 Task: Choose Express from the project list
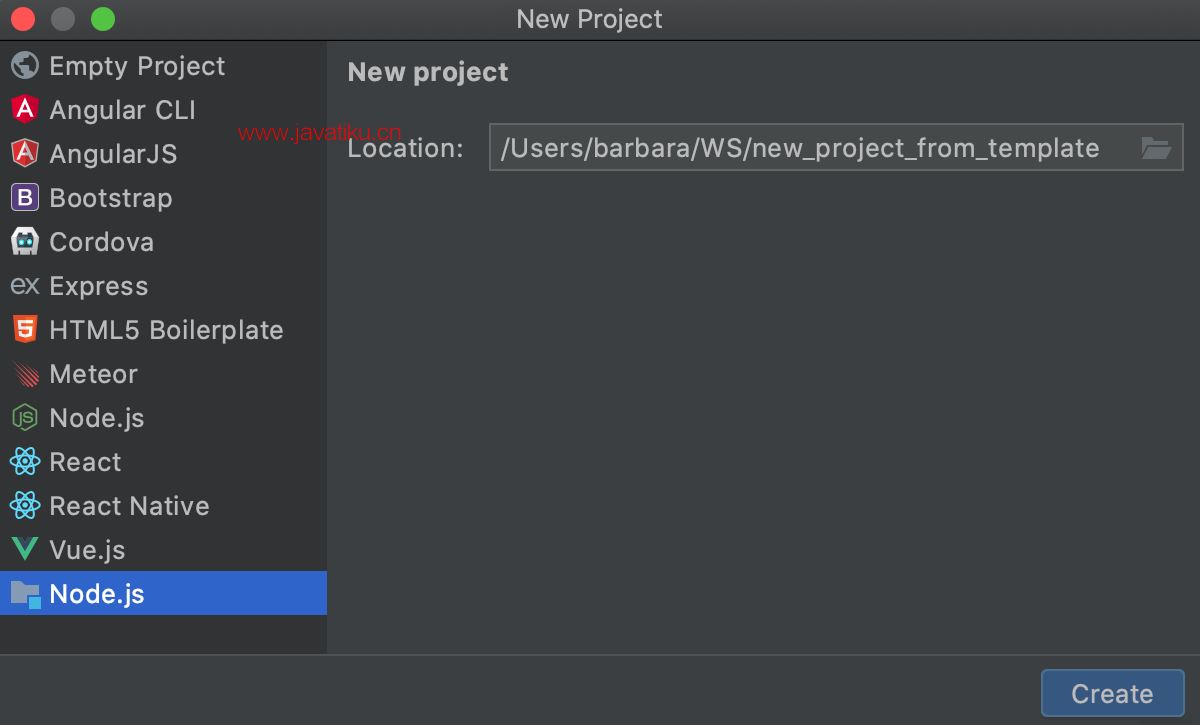(x=98, y=286)
